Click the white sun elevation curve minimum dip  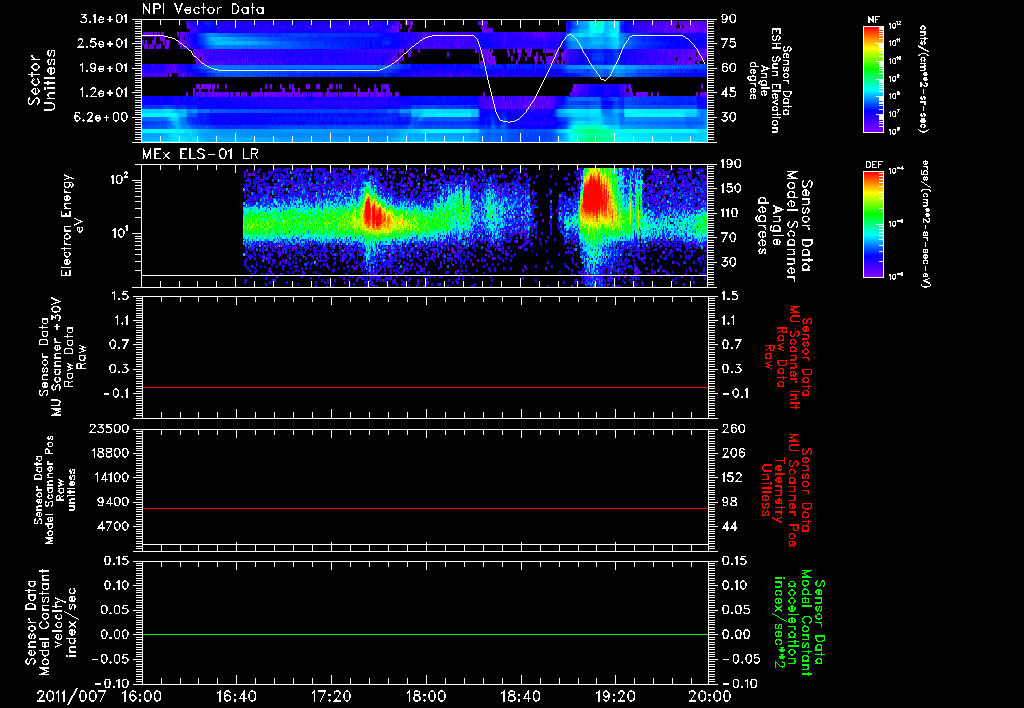pos(507,121)
